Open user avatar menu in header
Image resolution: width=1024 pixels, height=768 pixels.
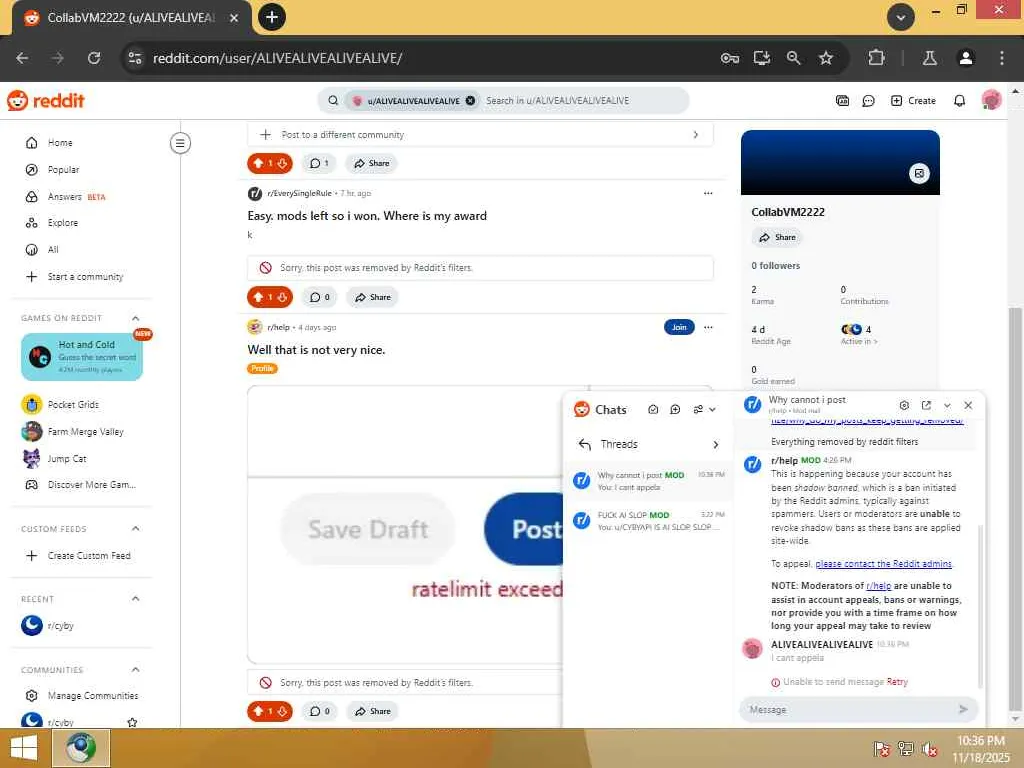pos(991,100)
